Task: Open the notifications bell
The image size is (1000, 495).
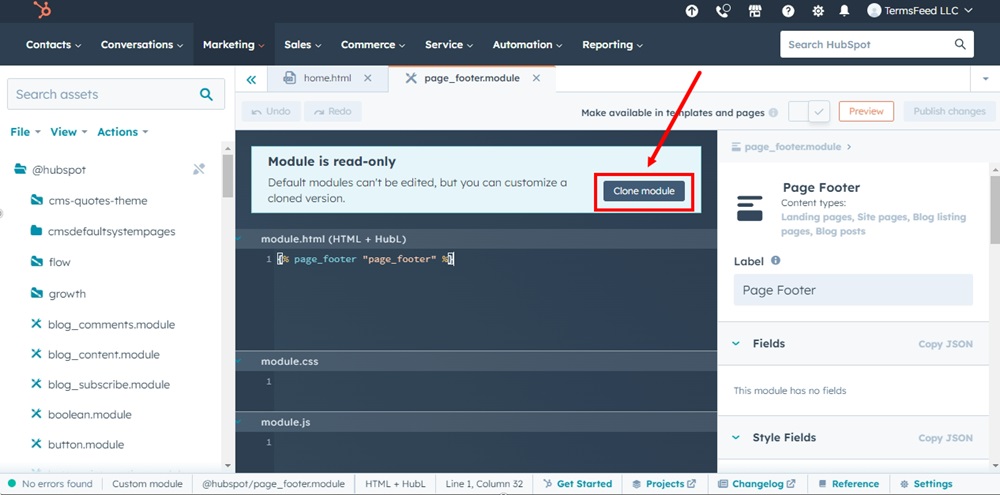Action: click(x=844, y=11)
